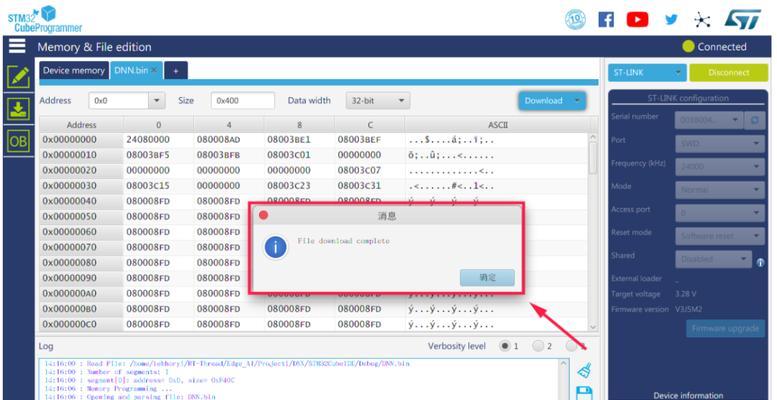Add a new tab with plus button

click(x=175, y=70)
